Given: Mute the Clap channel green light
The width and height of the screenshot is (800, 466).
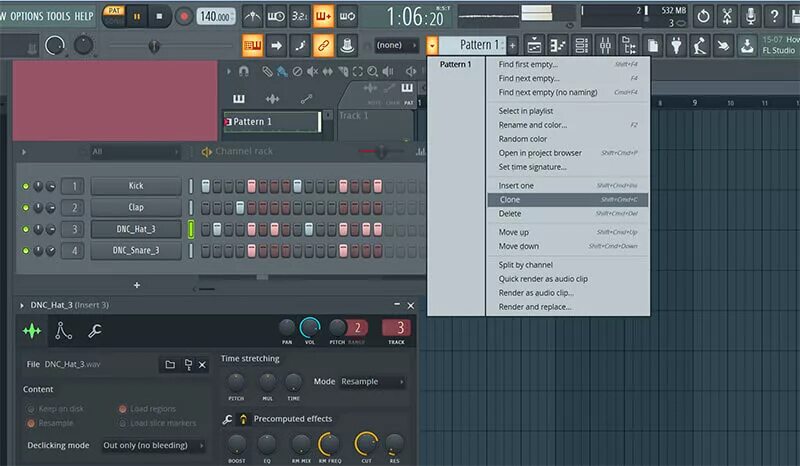Looking at the screenshot, I should [26, 208].
